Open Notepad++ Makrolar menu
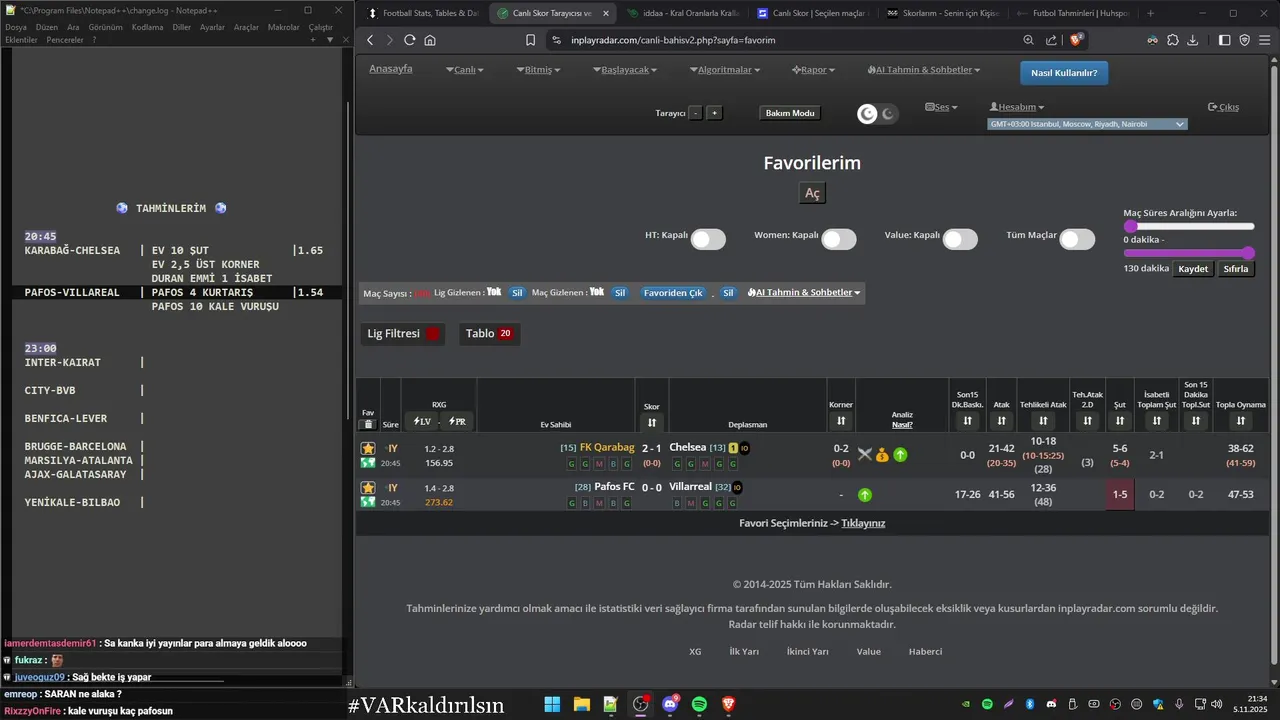Image resolution: width=1280 pixels, height=720 pixels. click(x=284, y=27)
